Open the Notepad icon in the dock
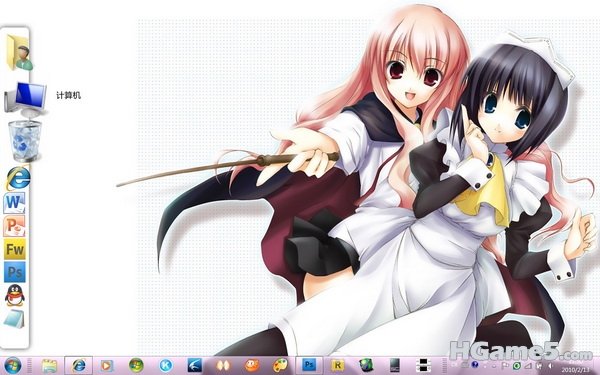The width and height of the screenshot is (600, 375). pos(15,319)
